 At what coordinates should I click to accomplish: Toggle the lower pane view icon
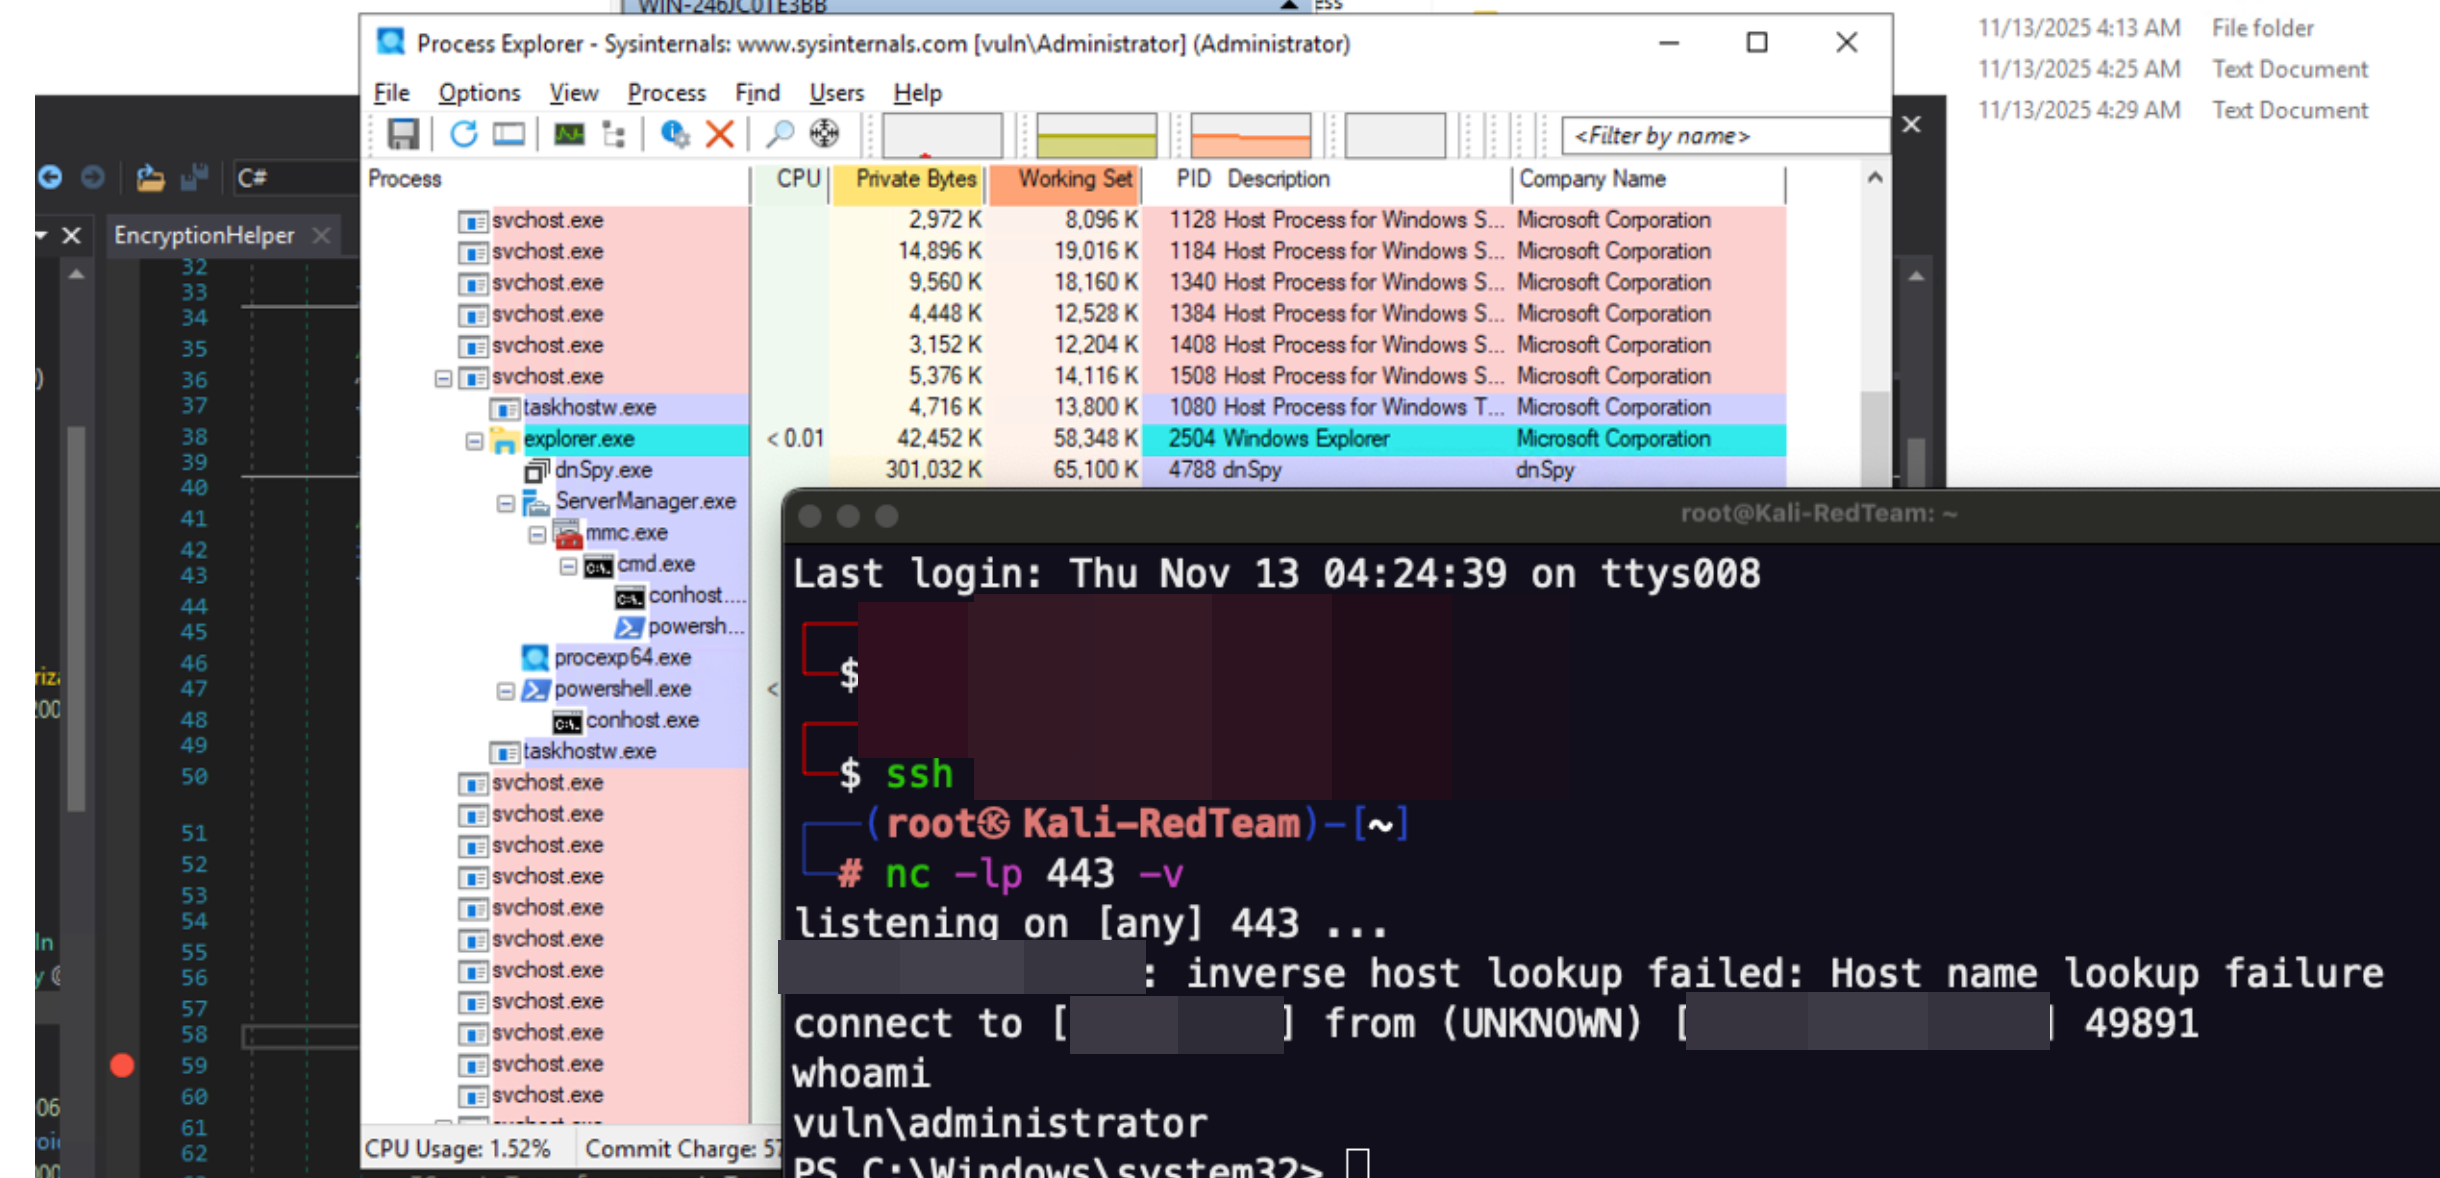tap(509, 134)
